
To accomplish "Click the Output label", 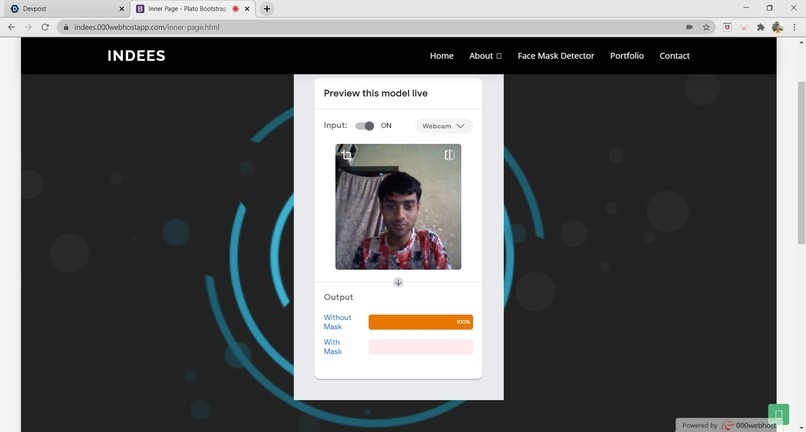I will [338, 297].
